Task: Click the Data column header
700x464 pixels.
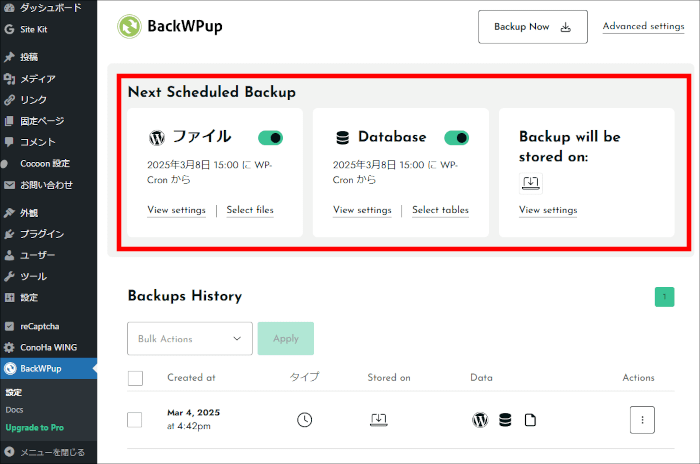Action: tap(481, 378)
